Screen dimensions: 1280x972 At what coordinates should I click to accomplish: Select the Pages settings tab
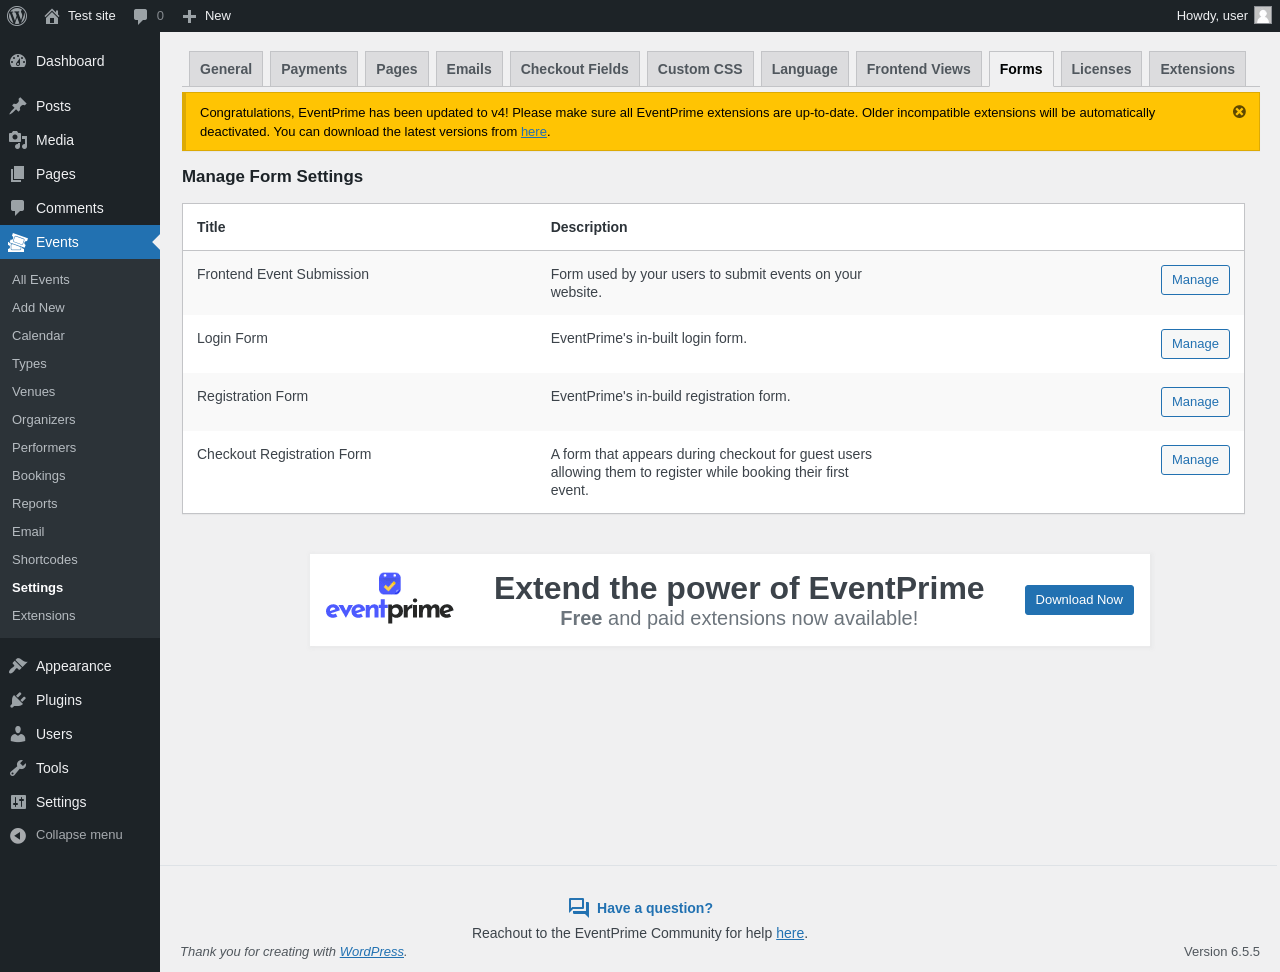397,69
